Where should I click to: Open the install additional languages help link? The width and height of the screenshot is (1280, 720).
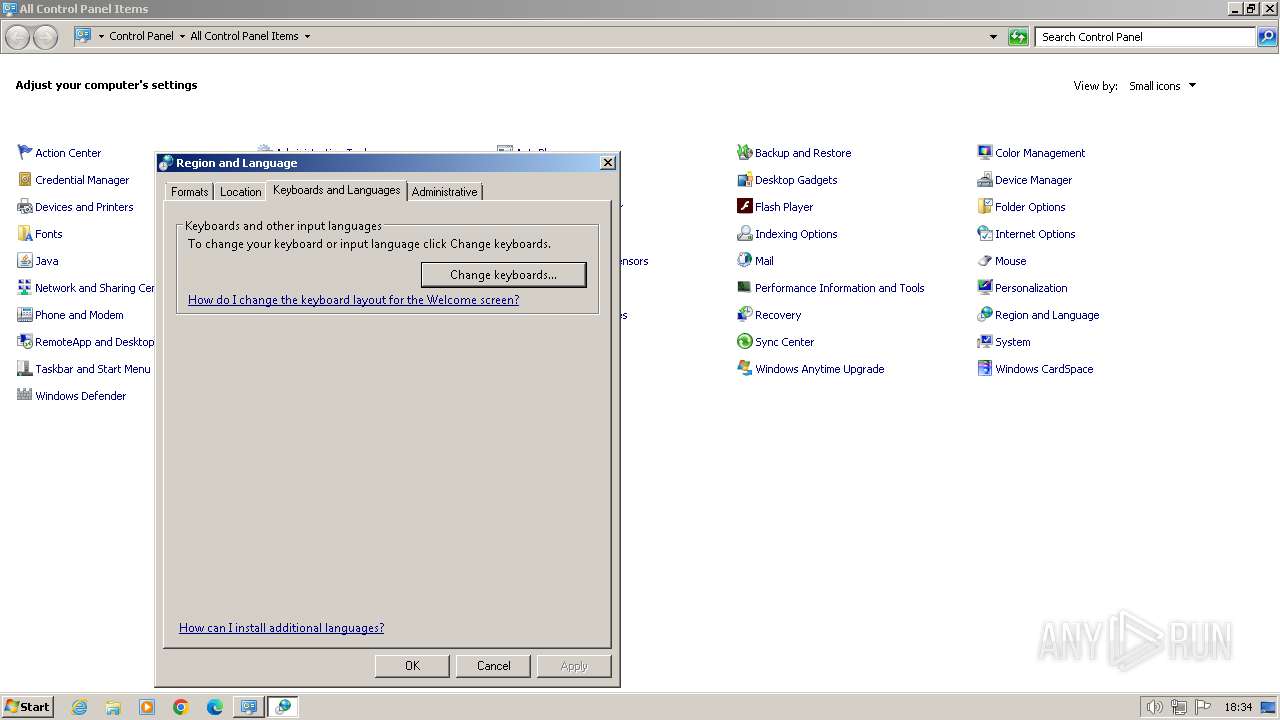(x=281, y=628)
